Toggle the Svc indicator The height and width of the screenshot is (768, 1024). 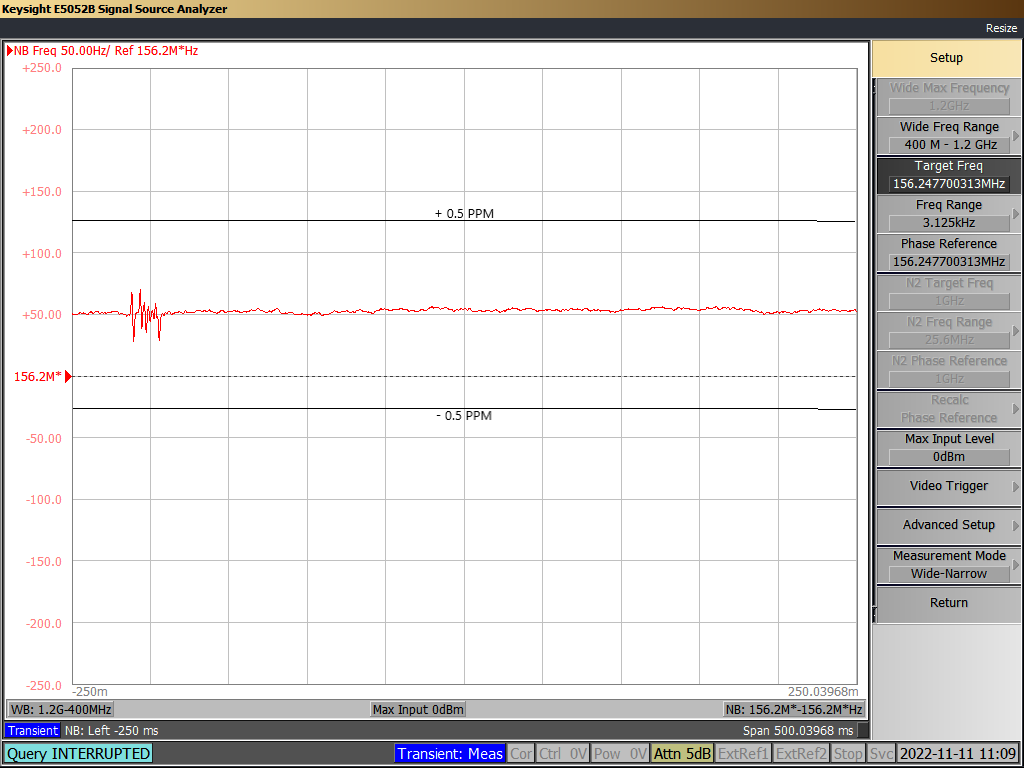(x=880, y=754)
